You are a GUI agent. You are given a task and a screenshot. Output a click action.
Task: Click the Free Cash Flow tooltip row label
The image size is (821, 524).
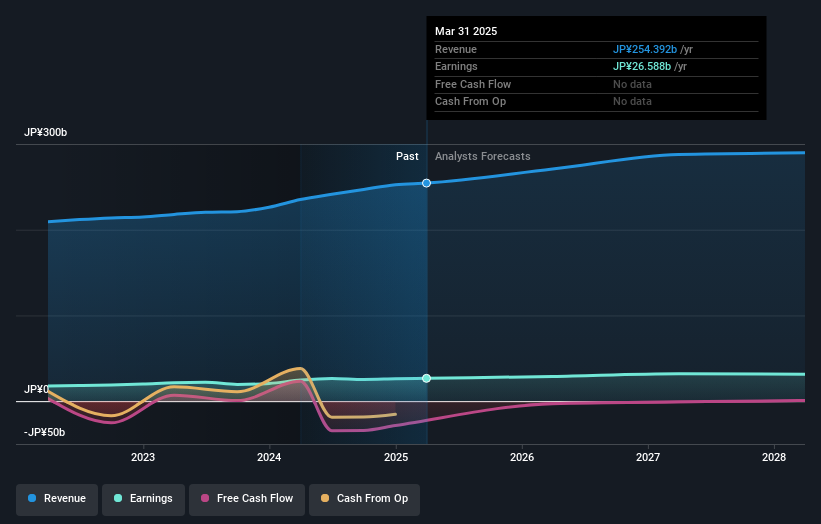click(x=473, y=84)
